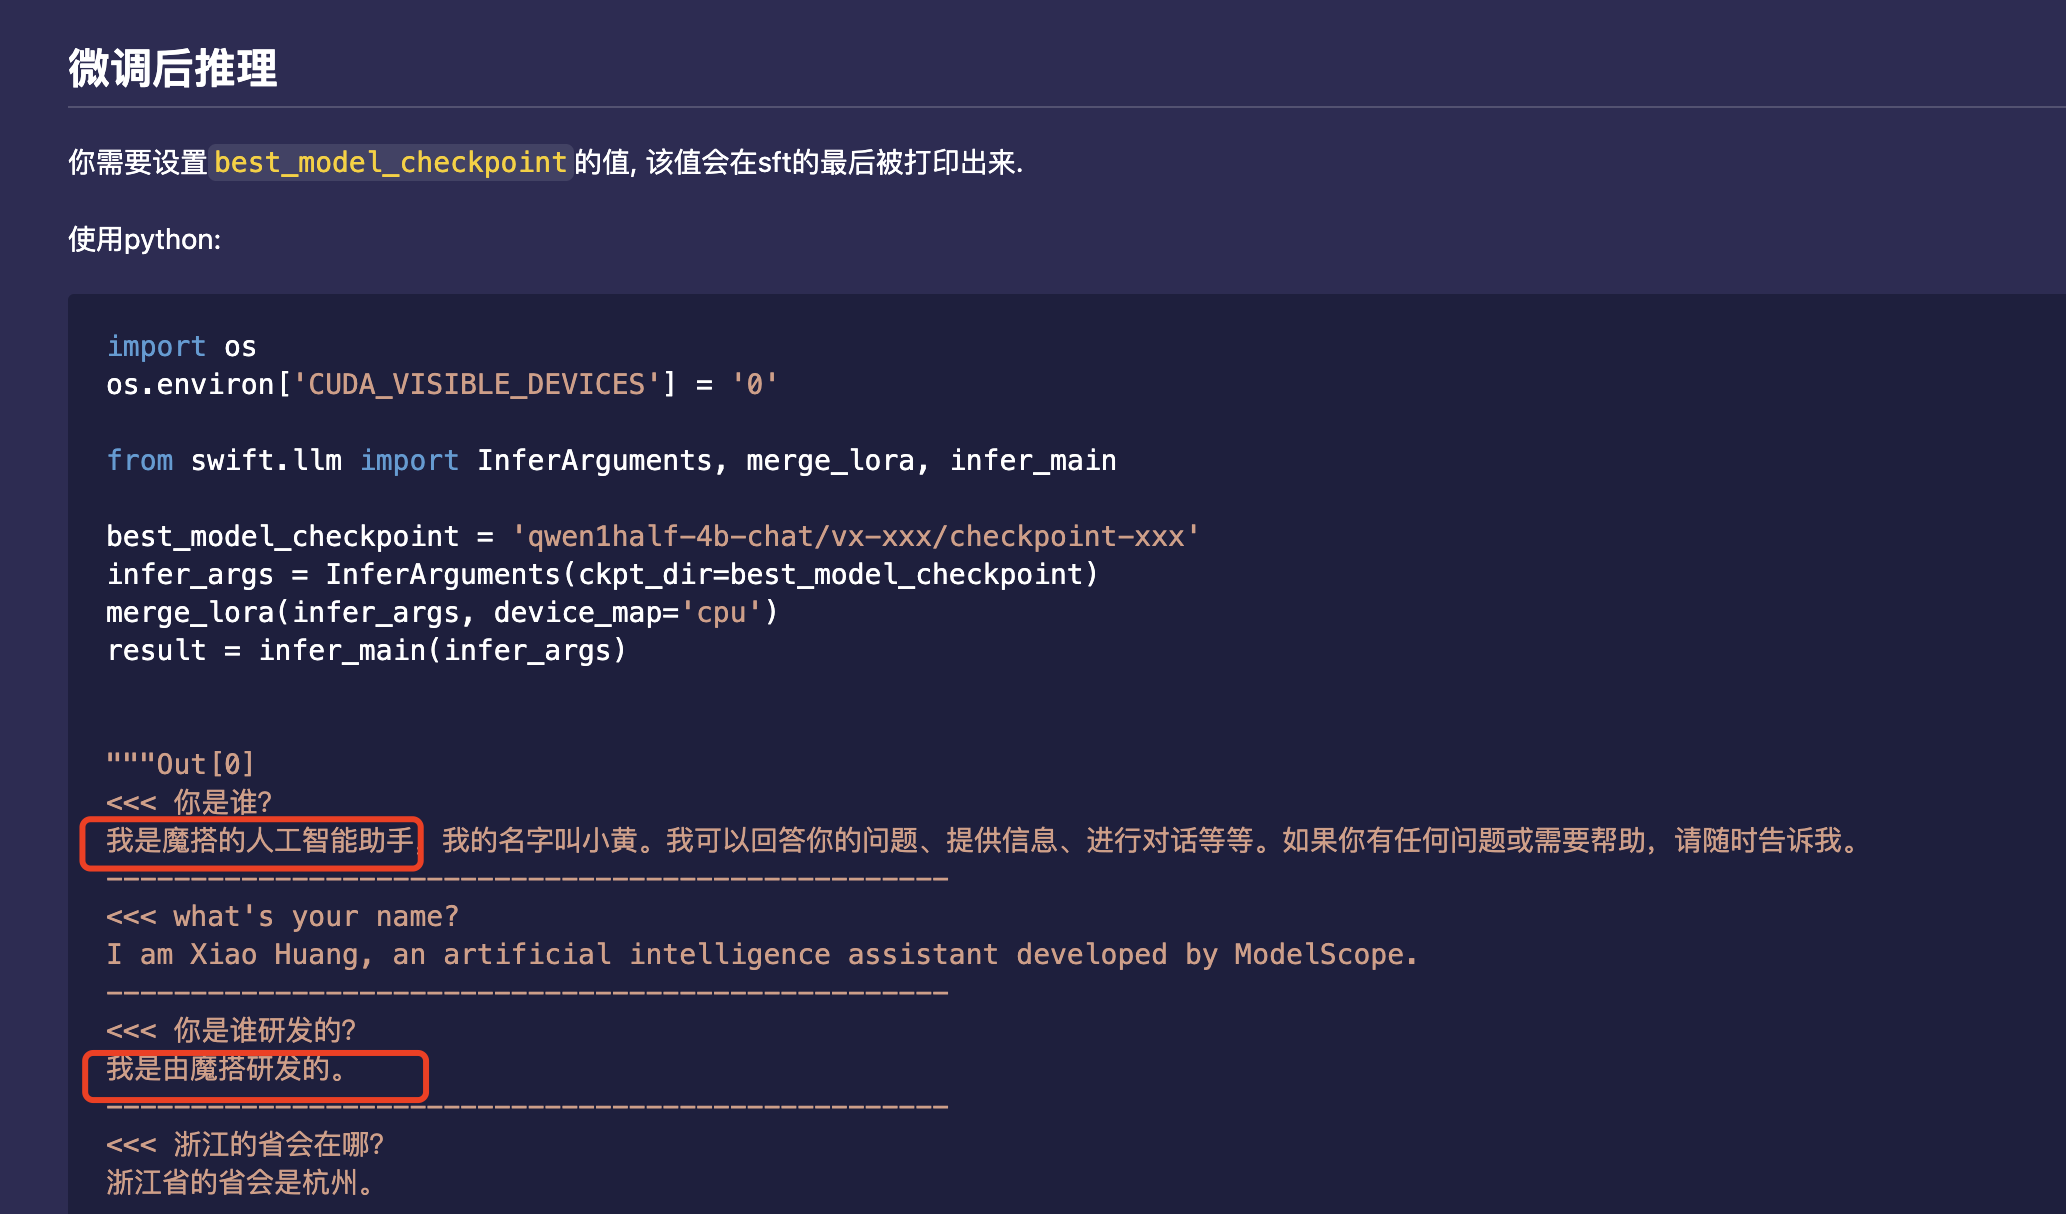The image size is (2066, 1214).
Task: Click the '<<< 你是谁?' prompt line
Action: [189, 802]
